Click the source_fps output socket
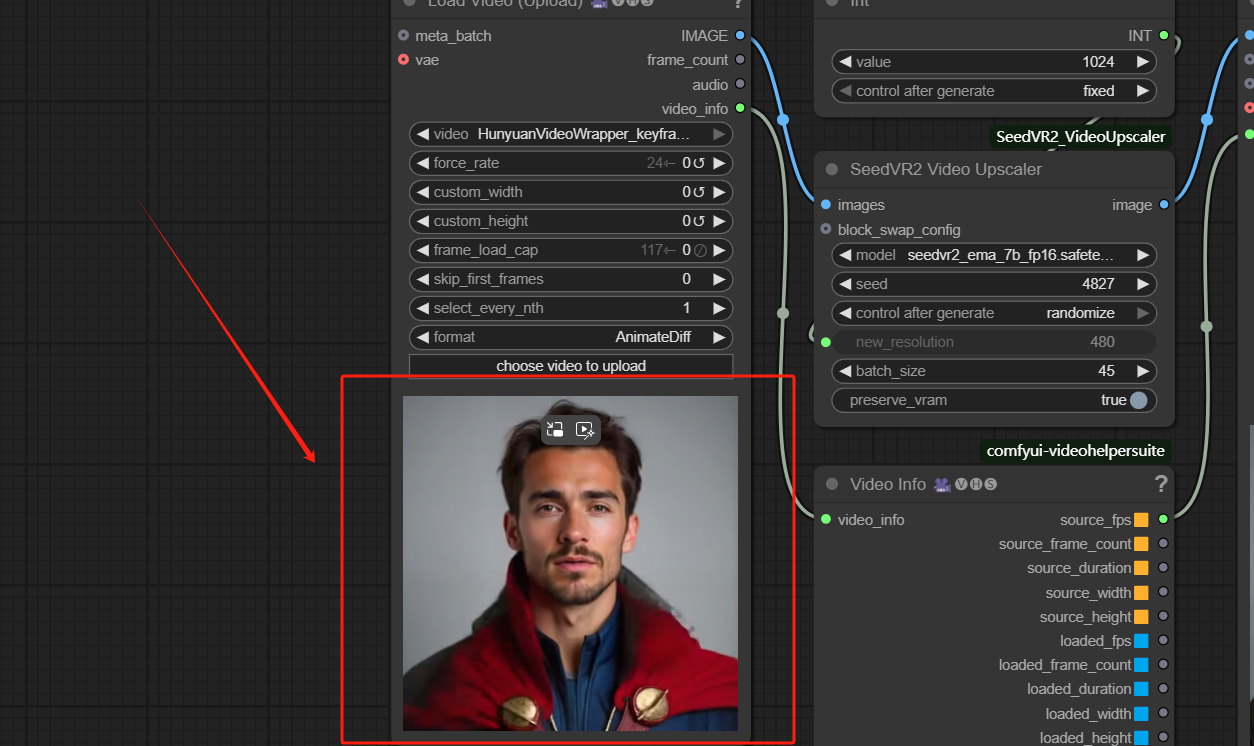The height and width of the screenshot is (746, 1254). point(1163,520)
